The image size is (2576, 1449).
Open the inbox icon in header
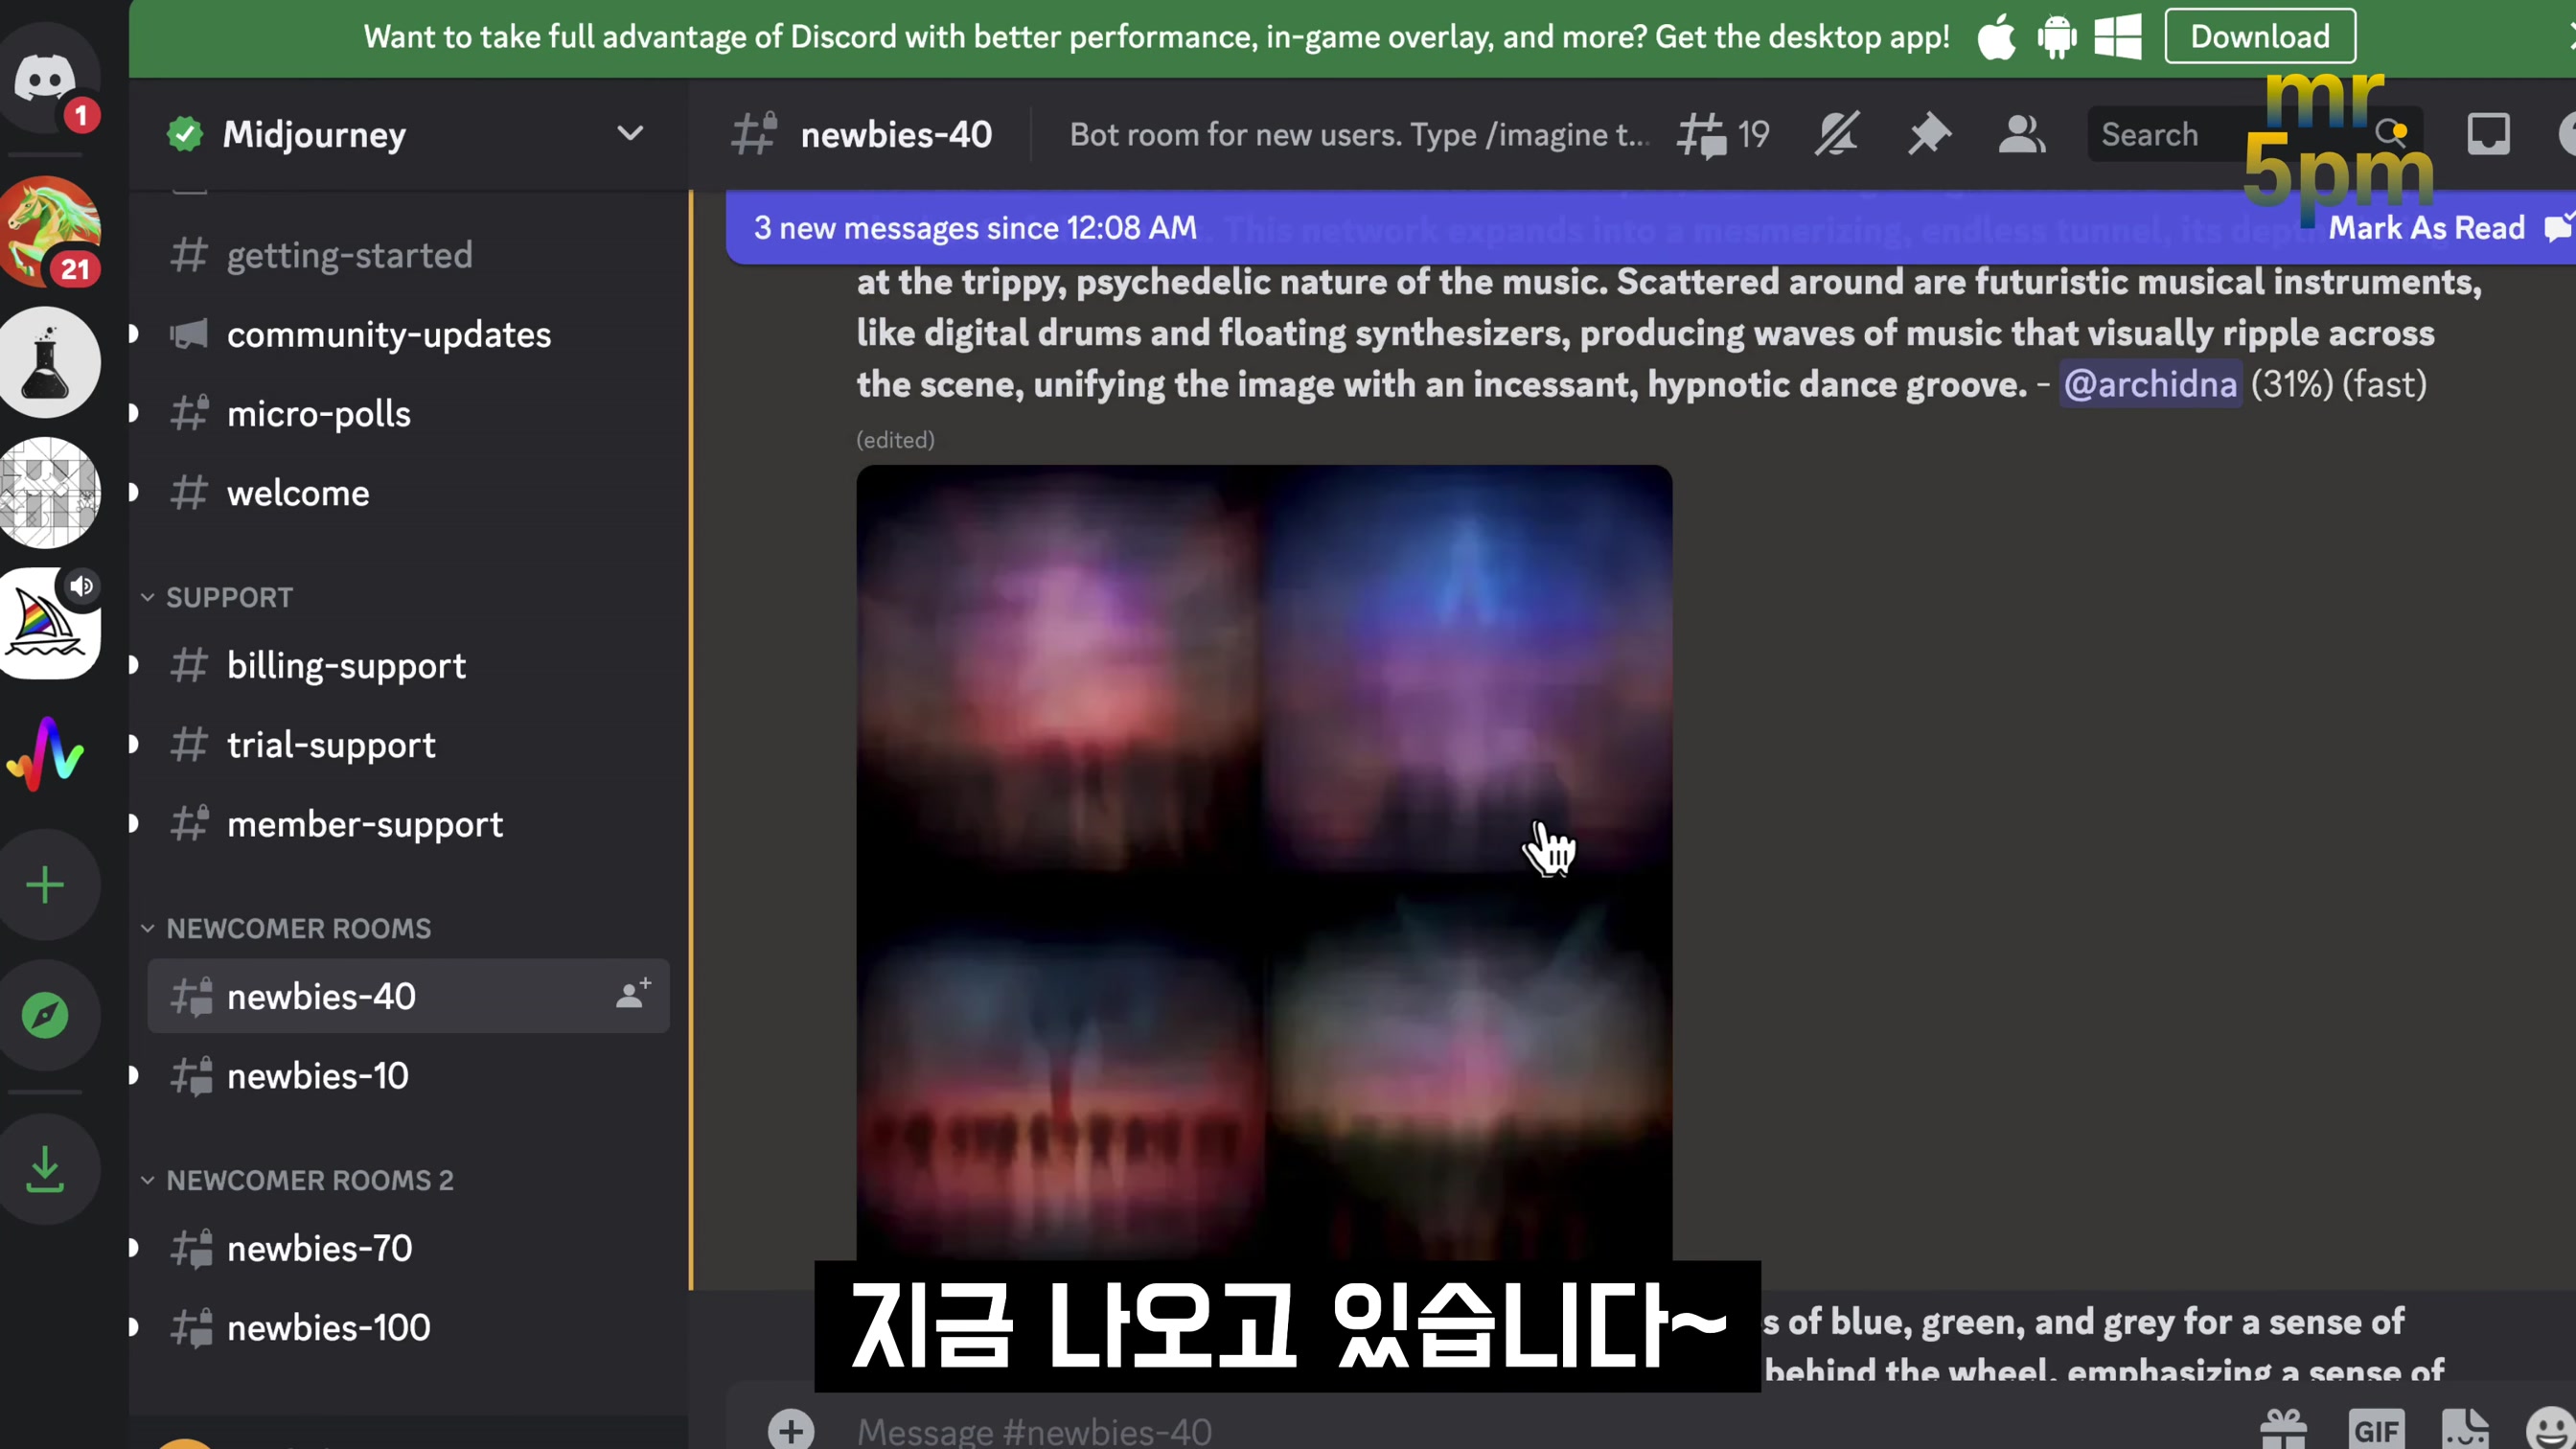[x=2488, y=134]
